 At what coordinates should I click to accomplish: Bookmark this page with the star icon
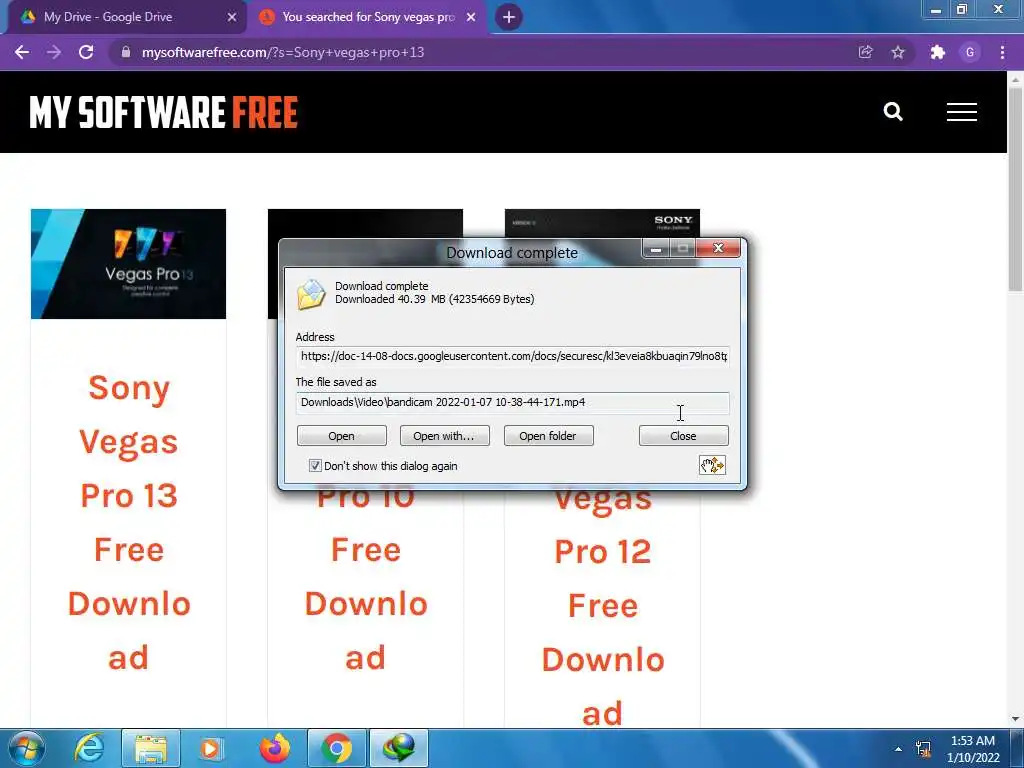[898, 52]
